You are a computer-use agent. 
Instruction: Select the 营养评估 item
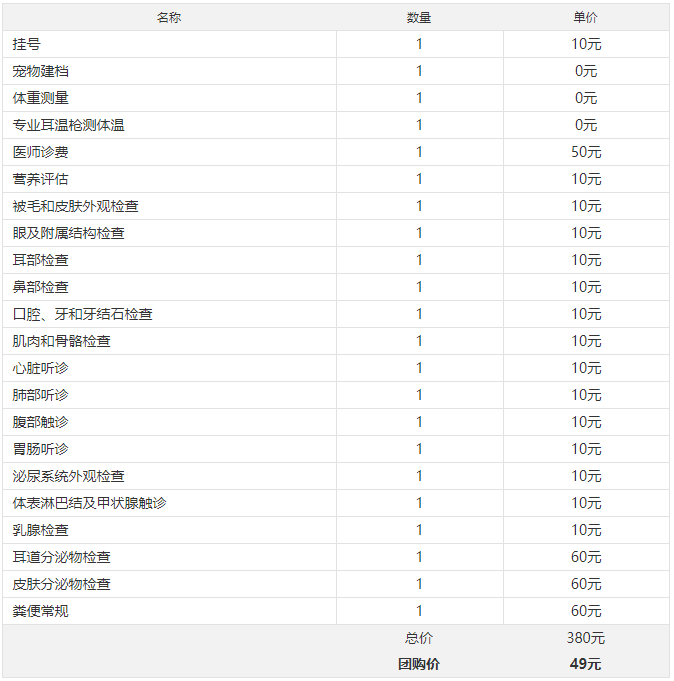tap(40, 179)
